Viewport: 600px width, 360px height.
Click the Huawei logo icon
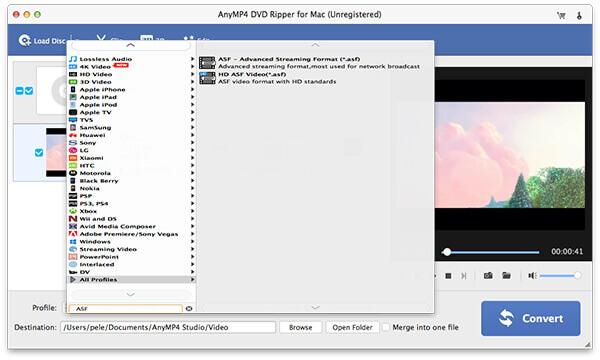[x=73, y=135]
